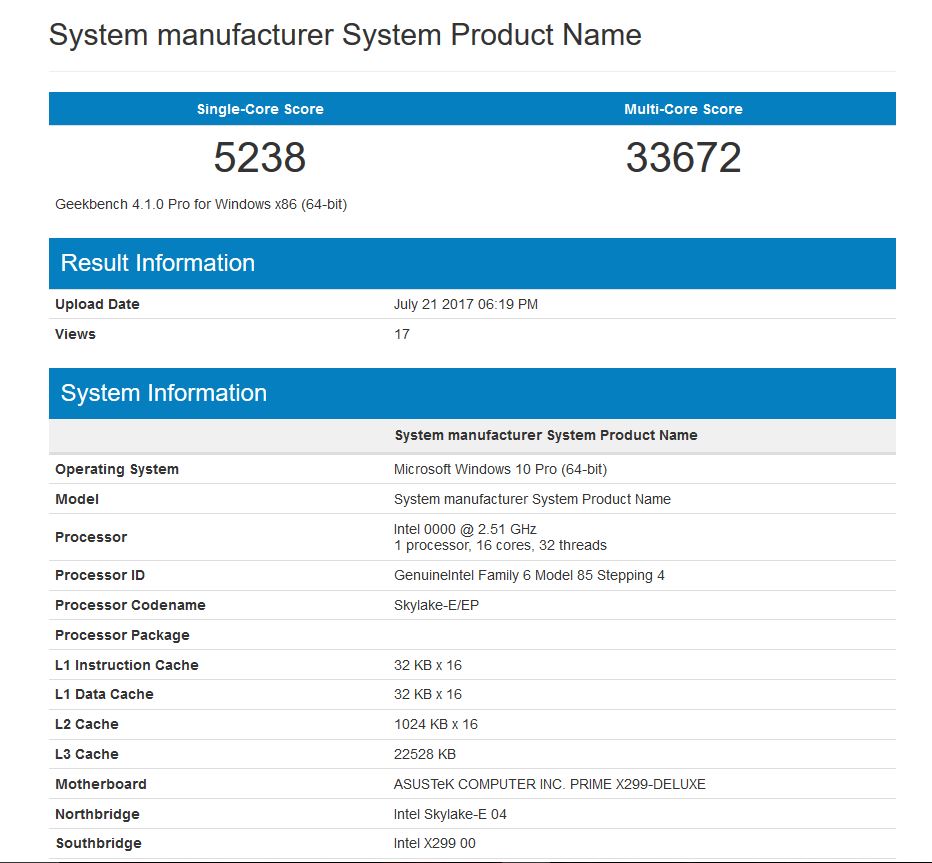Select the Result Information section header
The width and height of the screenshot is (932, 863).
pyautogui.click(x=158, y=263)
